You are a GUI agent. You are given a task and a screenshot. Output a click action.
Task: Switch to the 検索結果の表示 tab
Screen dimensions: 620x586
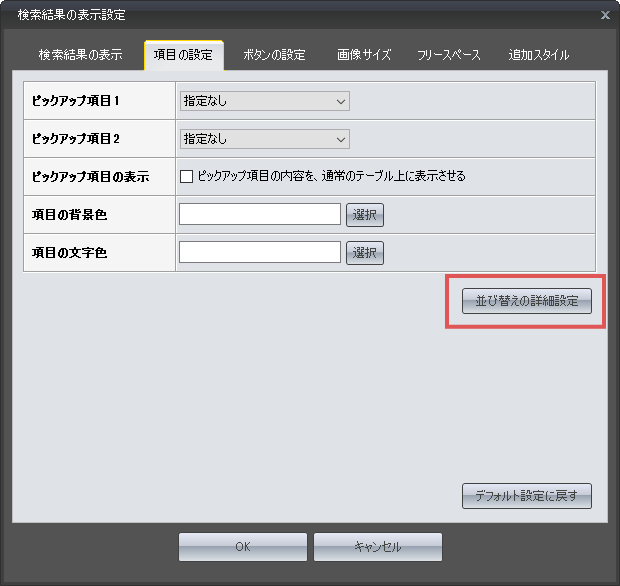(x=80, y=55)
